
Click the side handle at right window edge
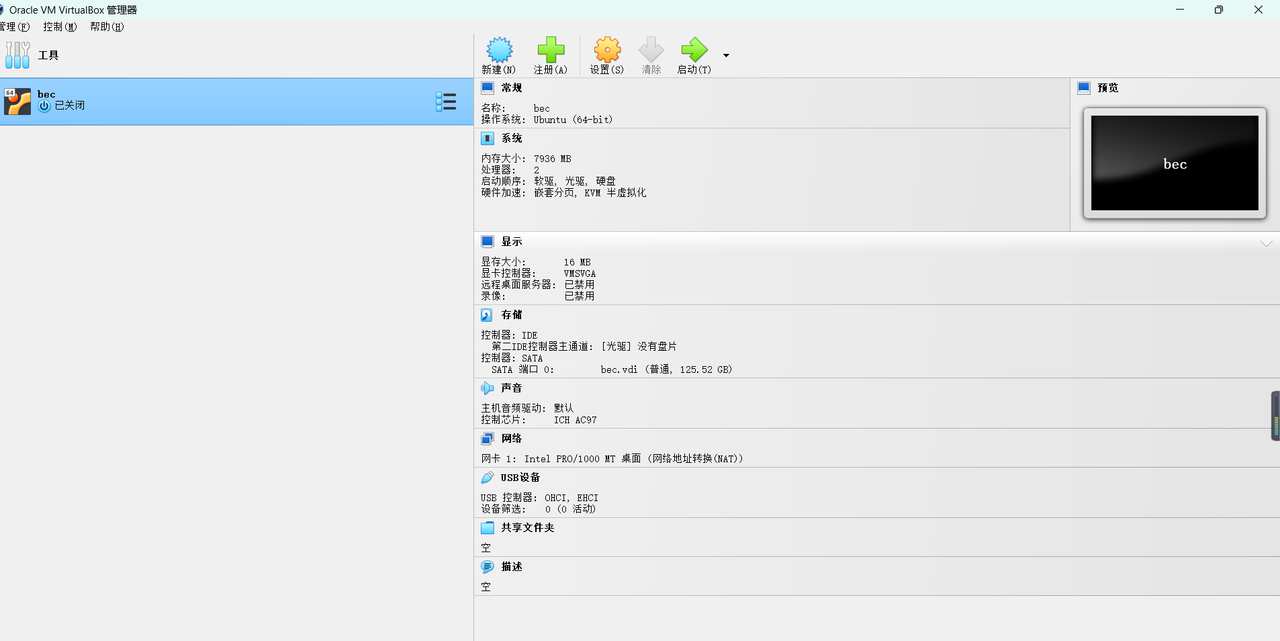[1275, 415]
